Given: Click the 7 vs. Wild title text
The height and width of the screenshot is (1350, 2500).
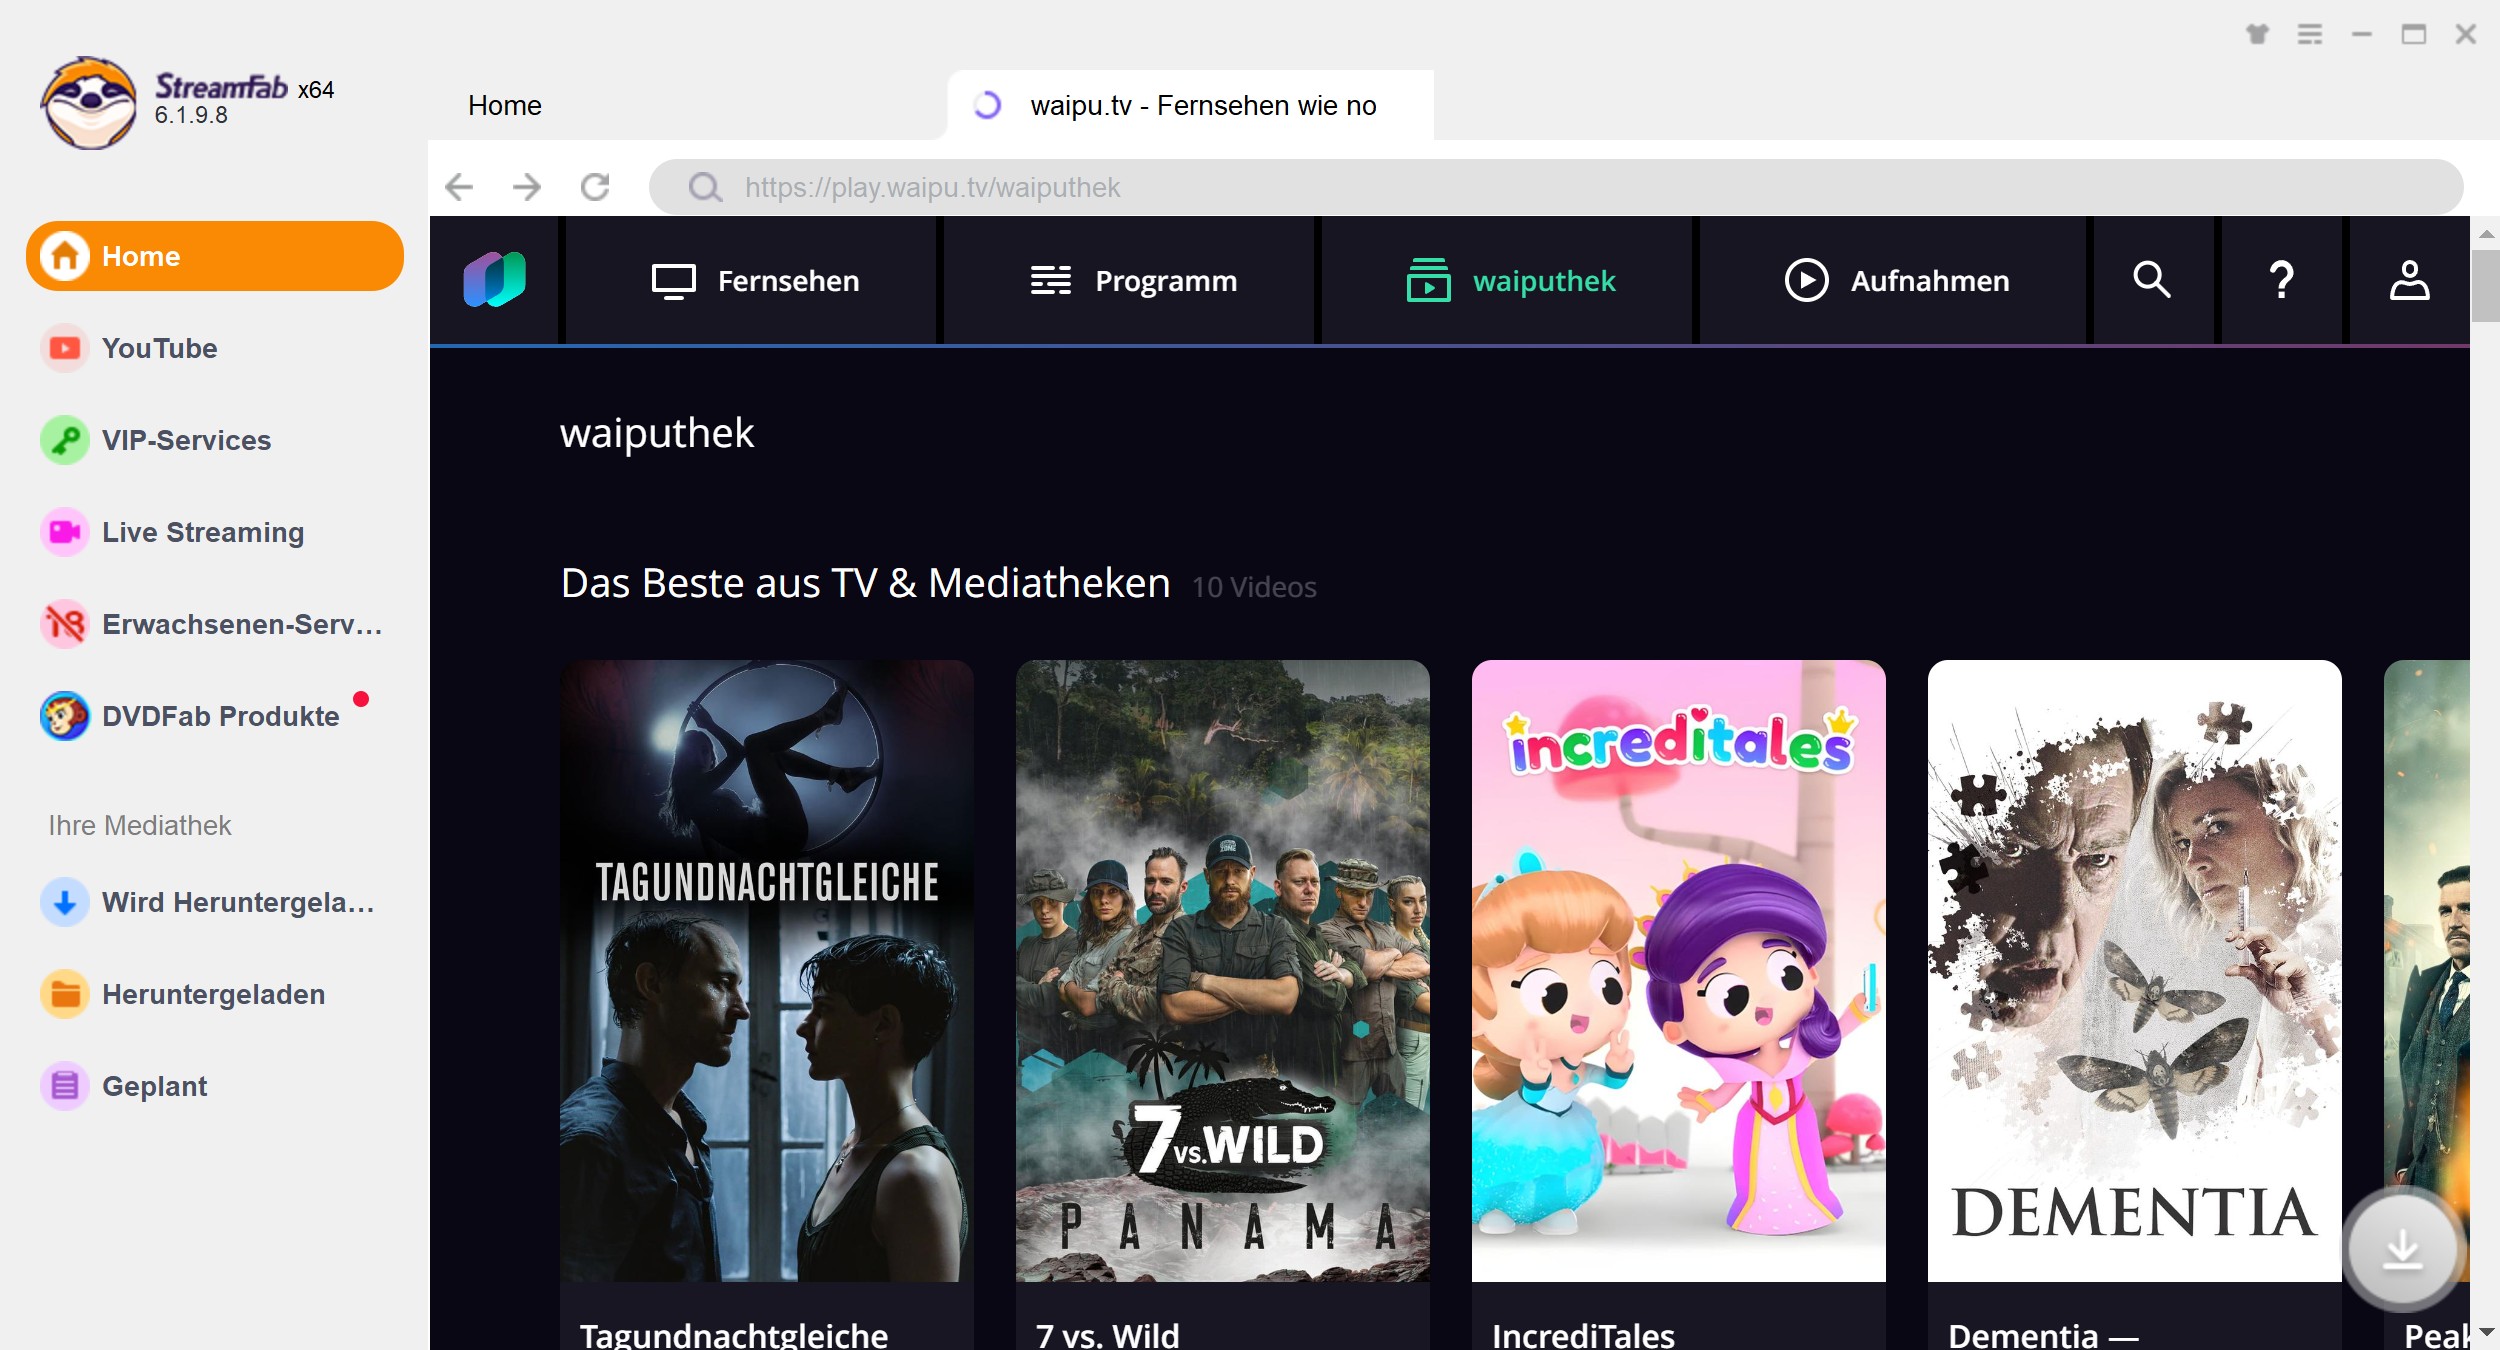Looking at the screenshot, I should tap(1108, 1335).
